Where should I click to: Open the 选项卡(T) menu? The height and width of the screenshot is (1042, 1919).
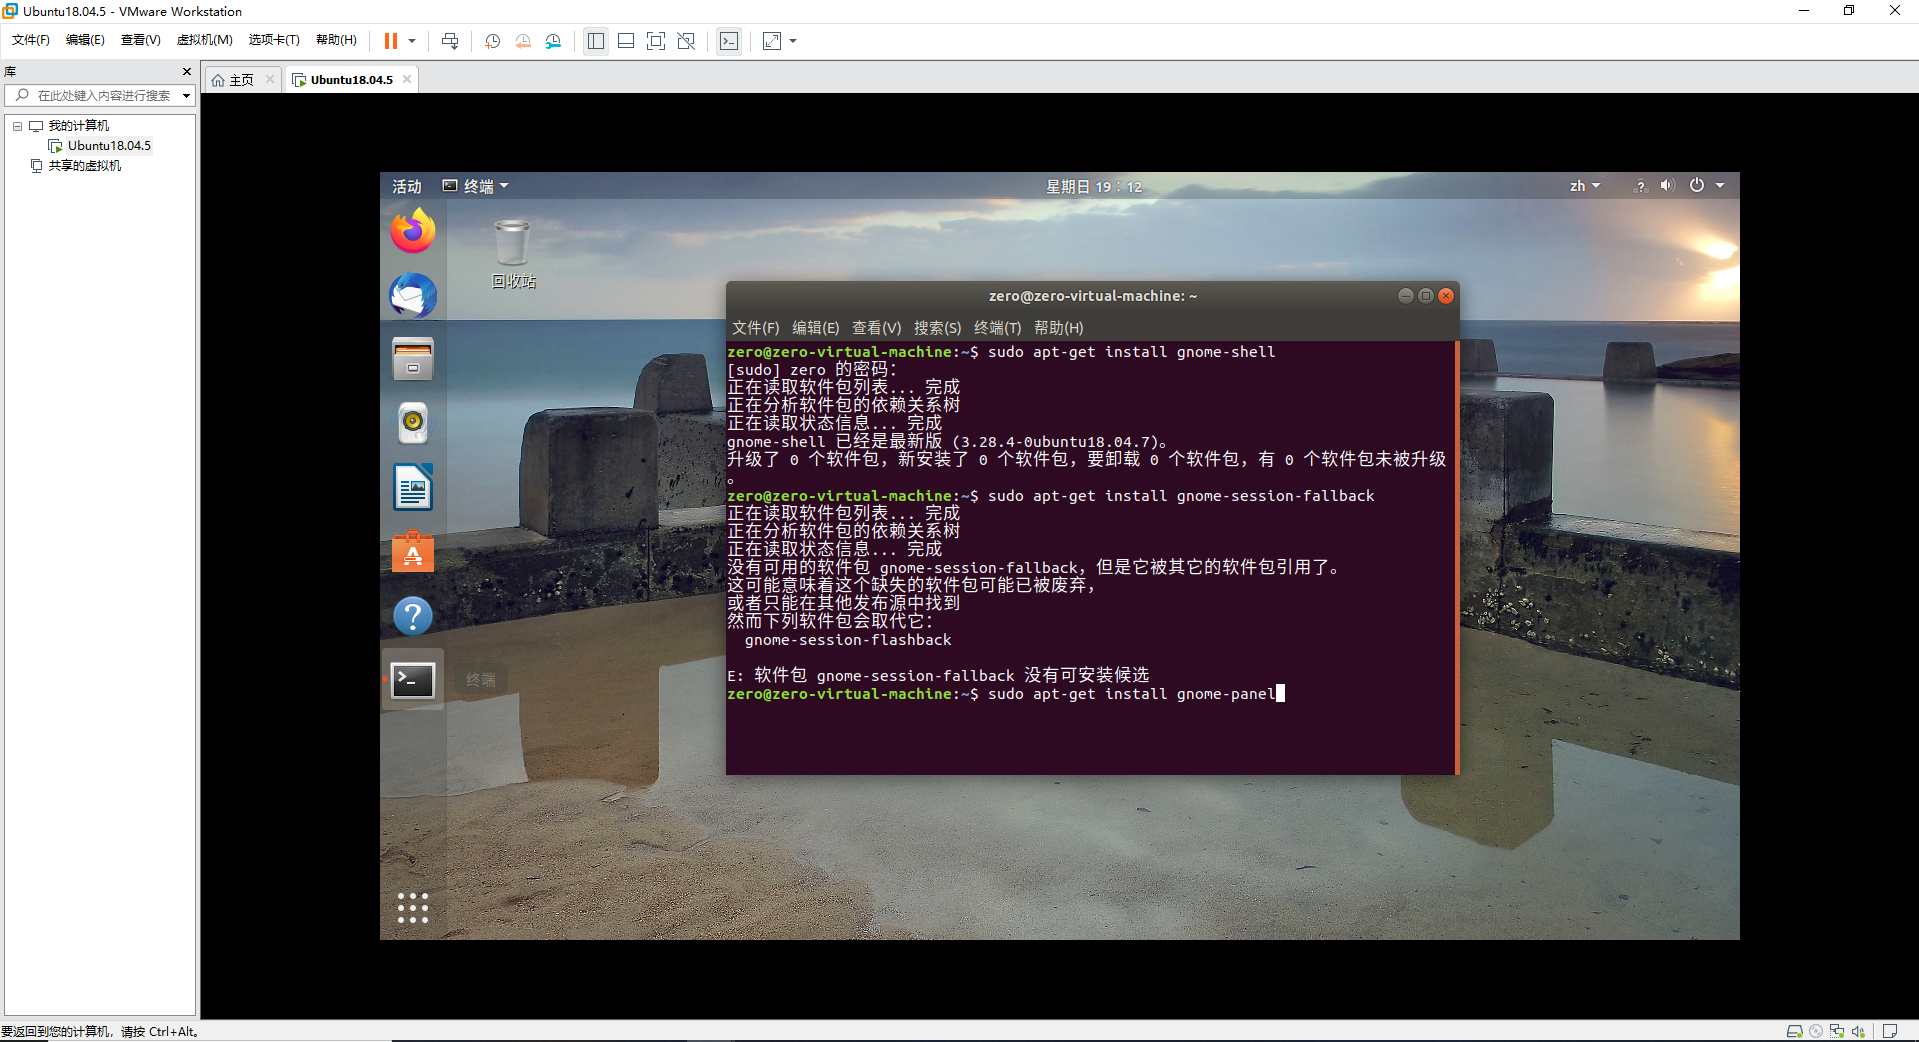(x=274, y=40)
